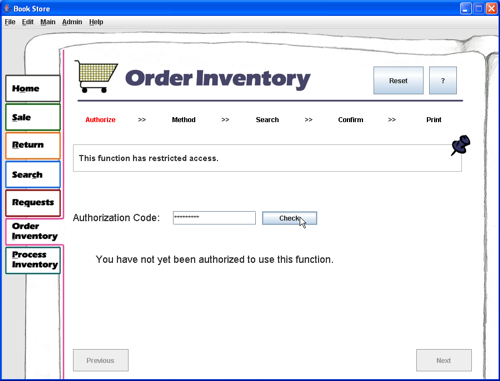Click the pushpin icon on the message box
500x381 pixels.
pyautogui.click(x=461, y=145)
